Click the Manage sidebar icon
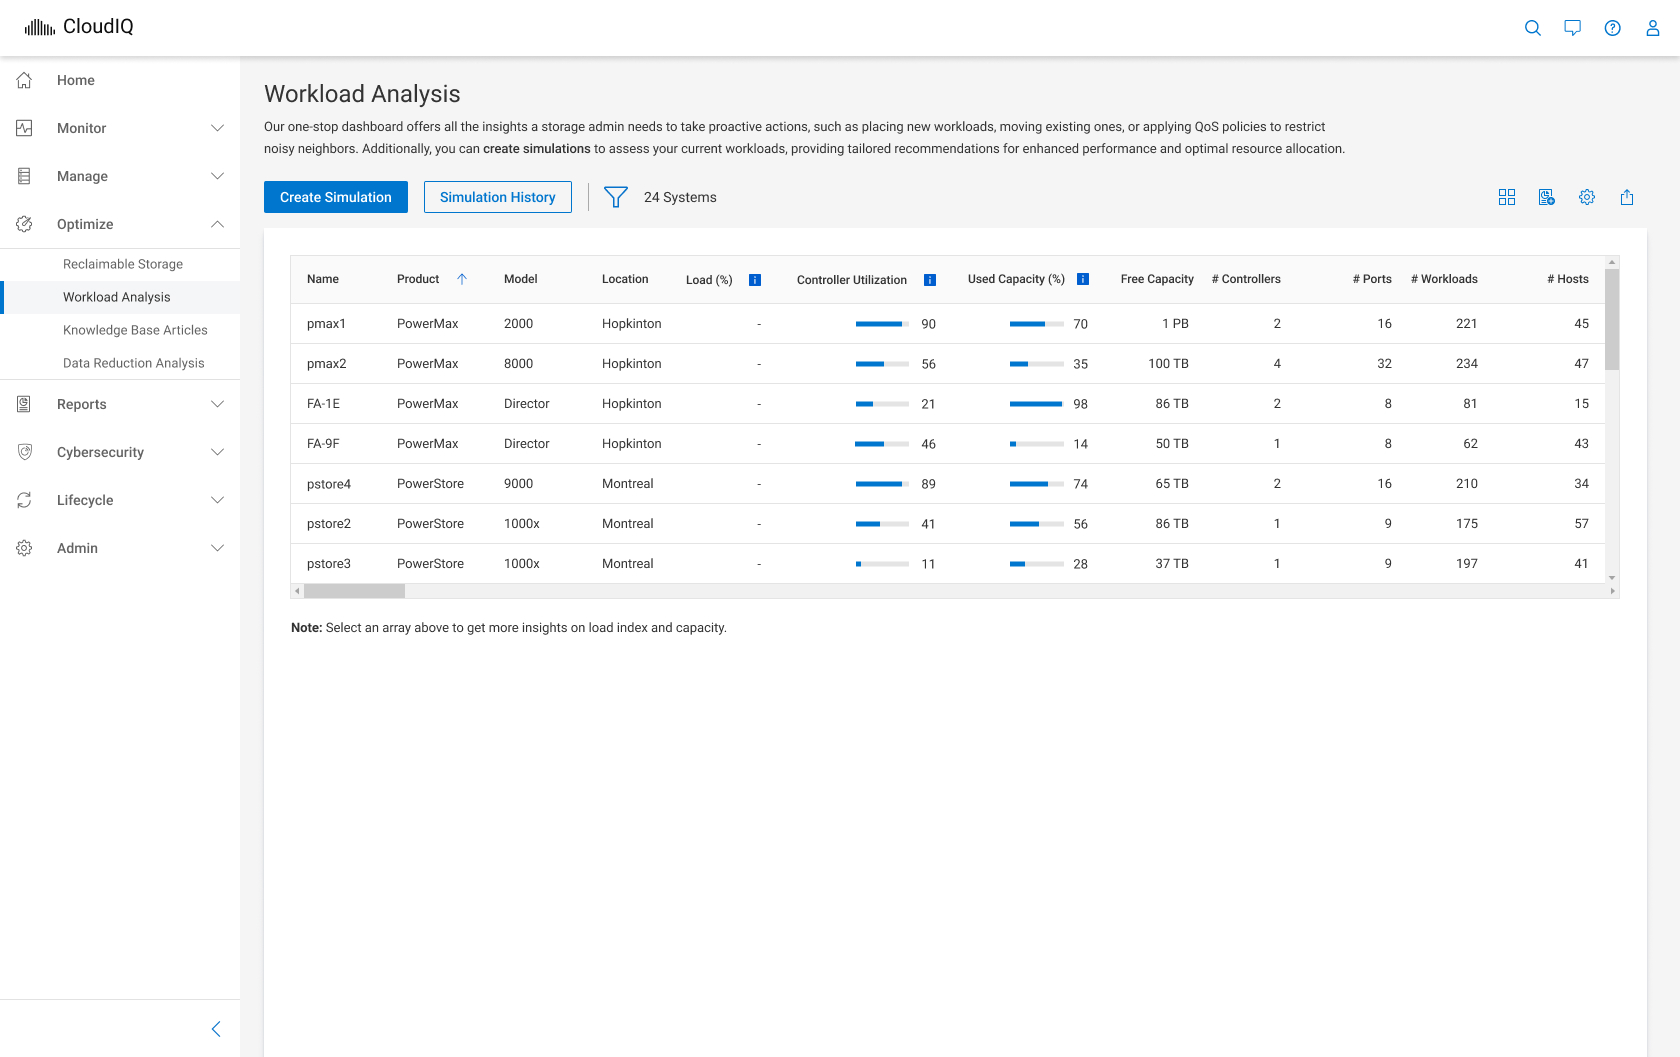 [25, 176]
